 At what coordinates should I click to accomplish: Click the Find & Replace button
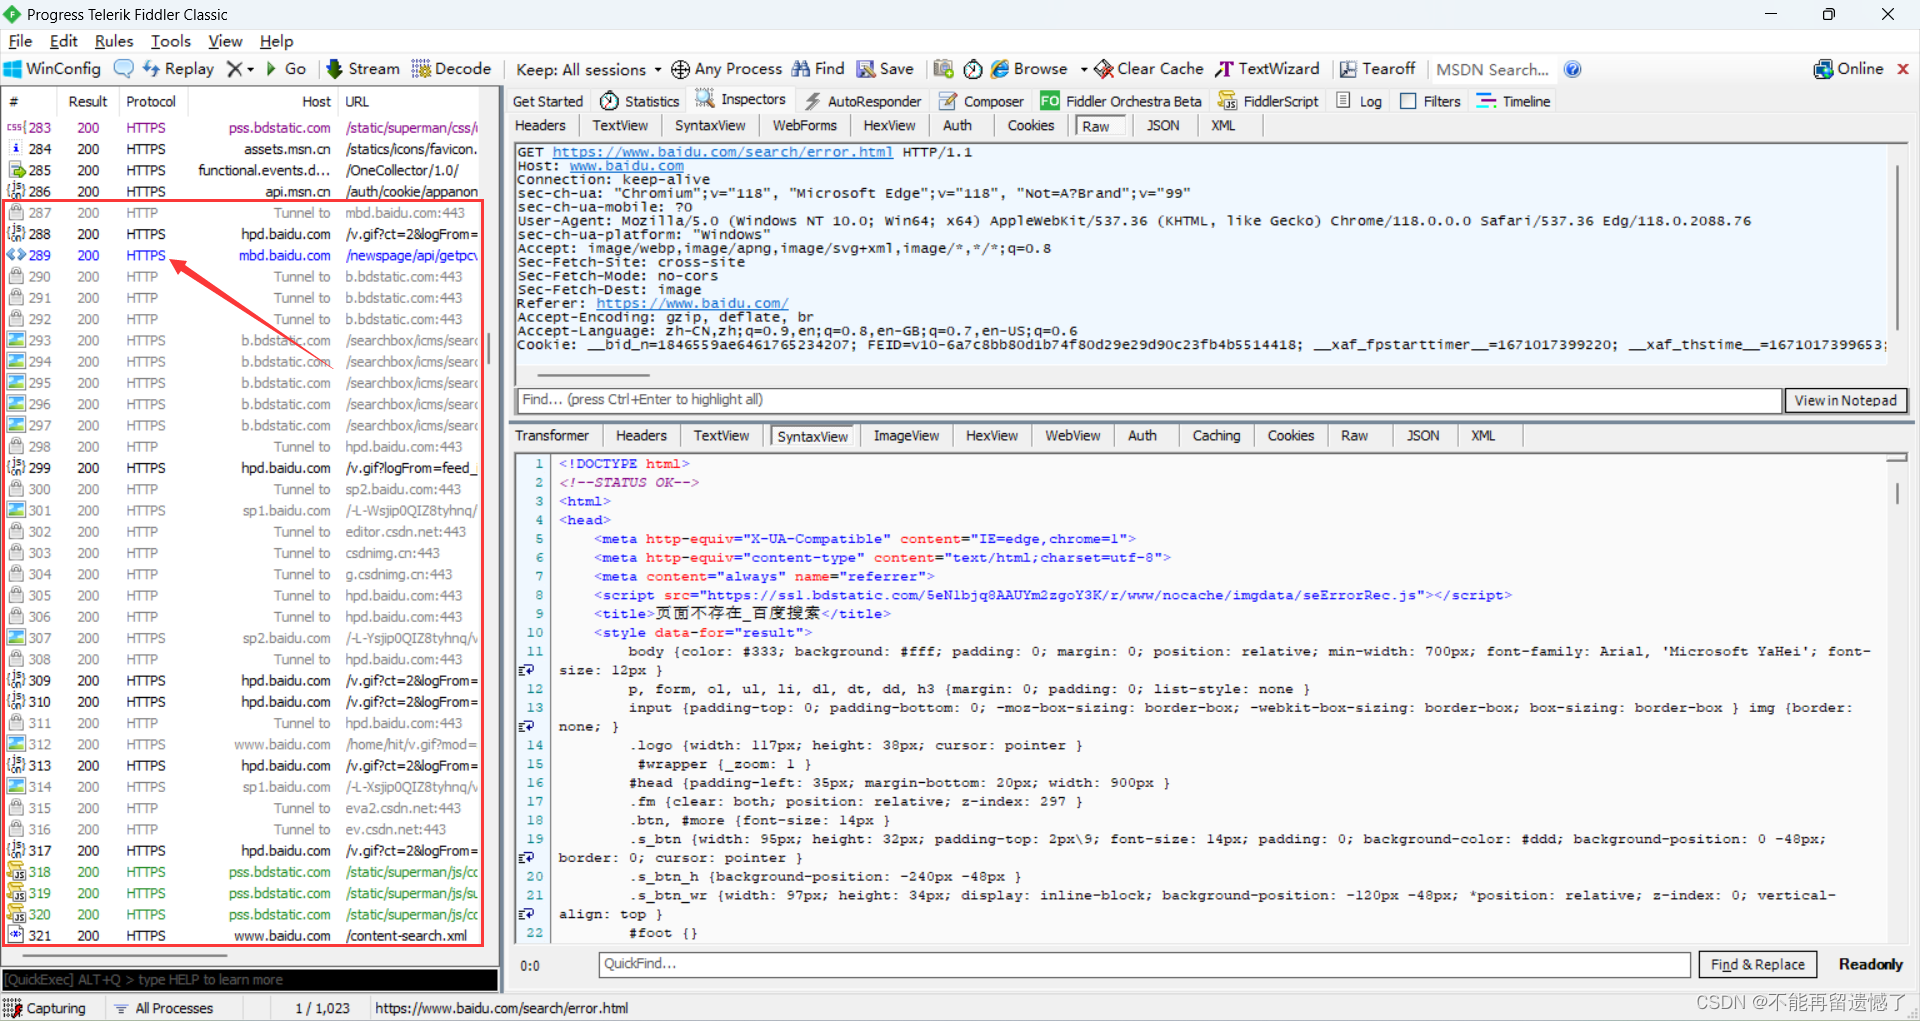(x=1757, y=964)
